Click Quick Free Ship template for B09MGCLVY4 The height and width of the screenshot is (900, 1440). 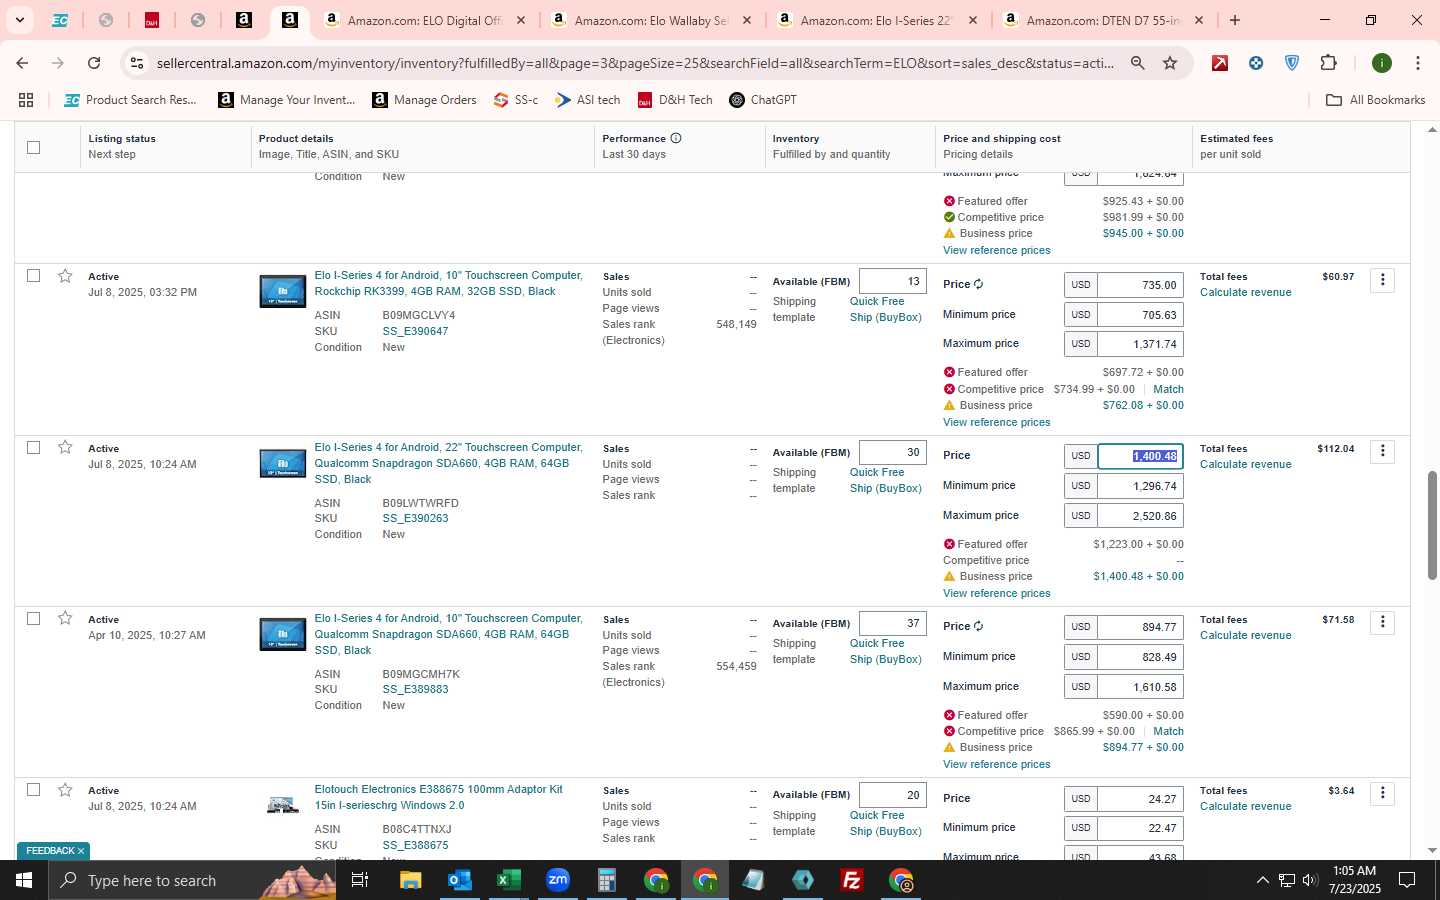click(885, 309)
